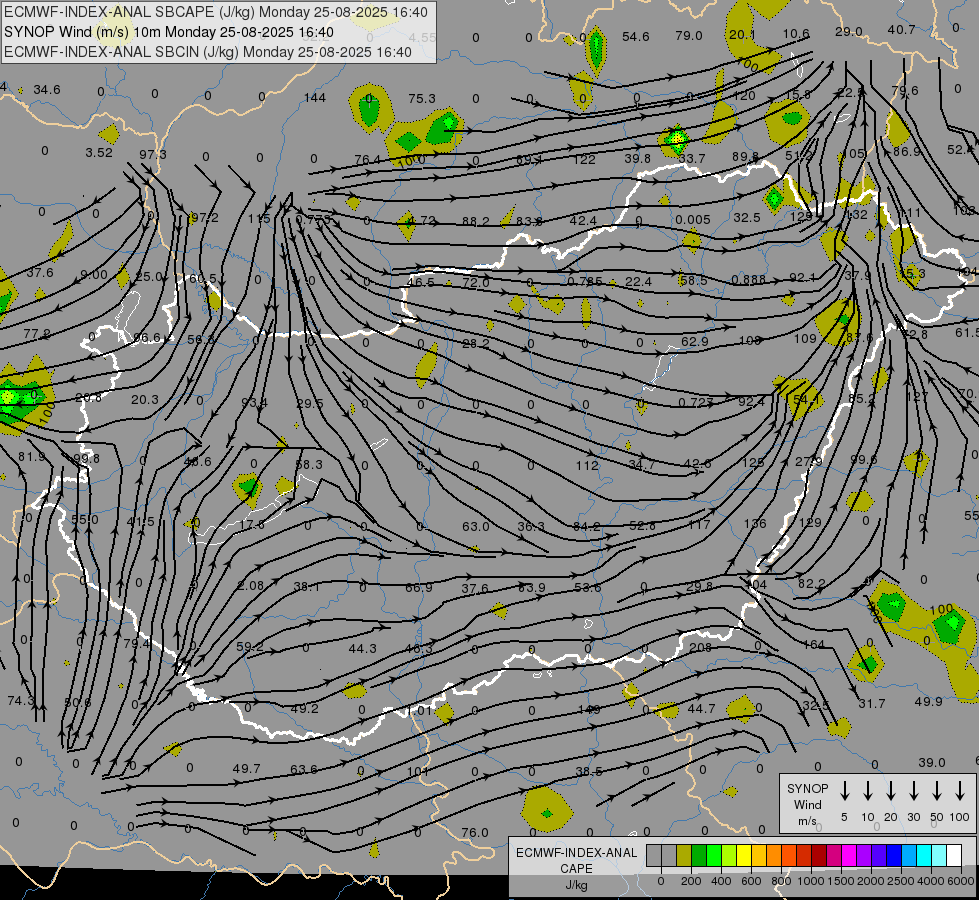Click the map value '29.5'
This screenshot has height=900, width=979.
point(310,403)
